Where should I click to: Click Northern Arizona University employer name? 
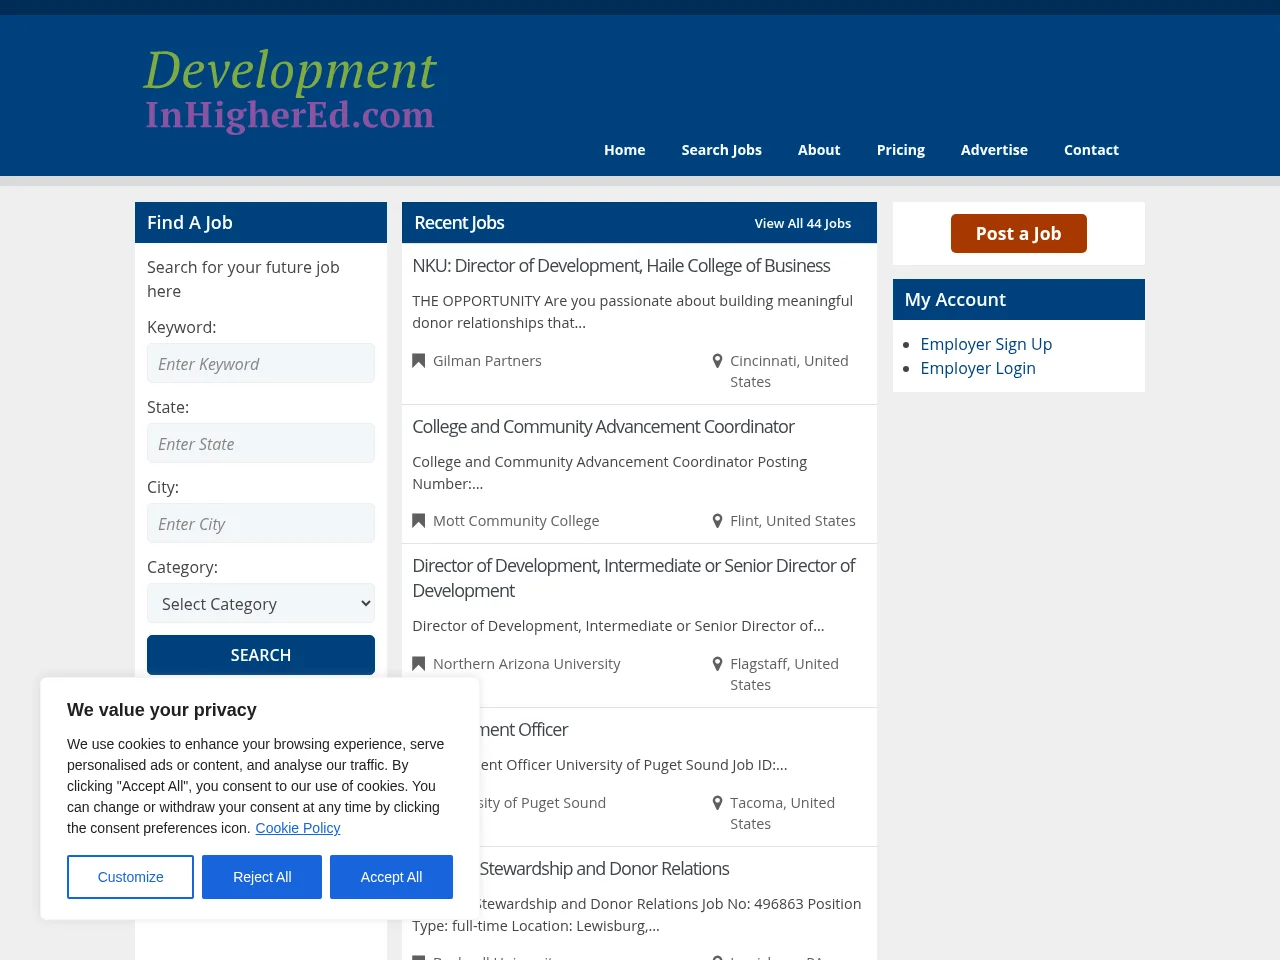click(527, 664)
